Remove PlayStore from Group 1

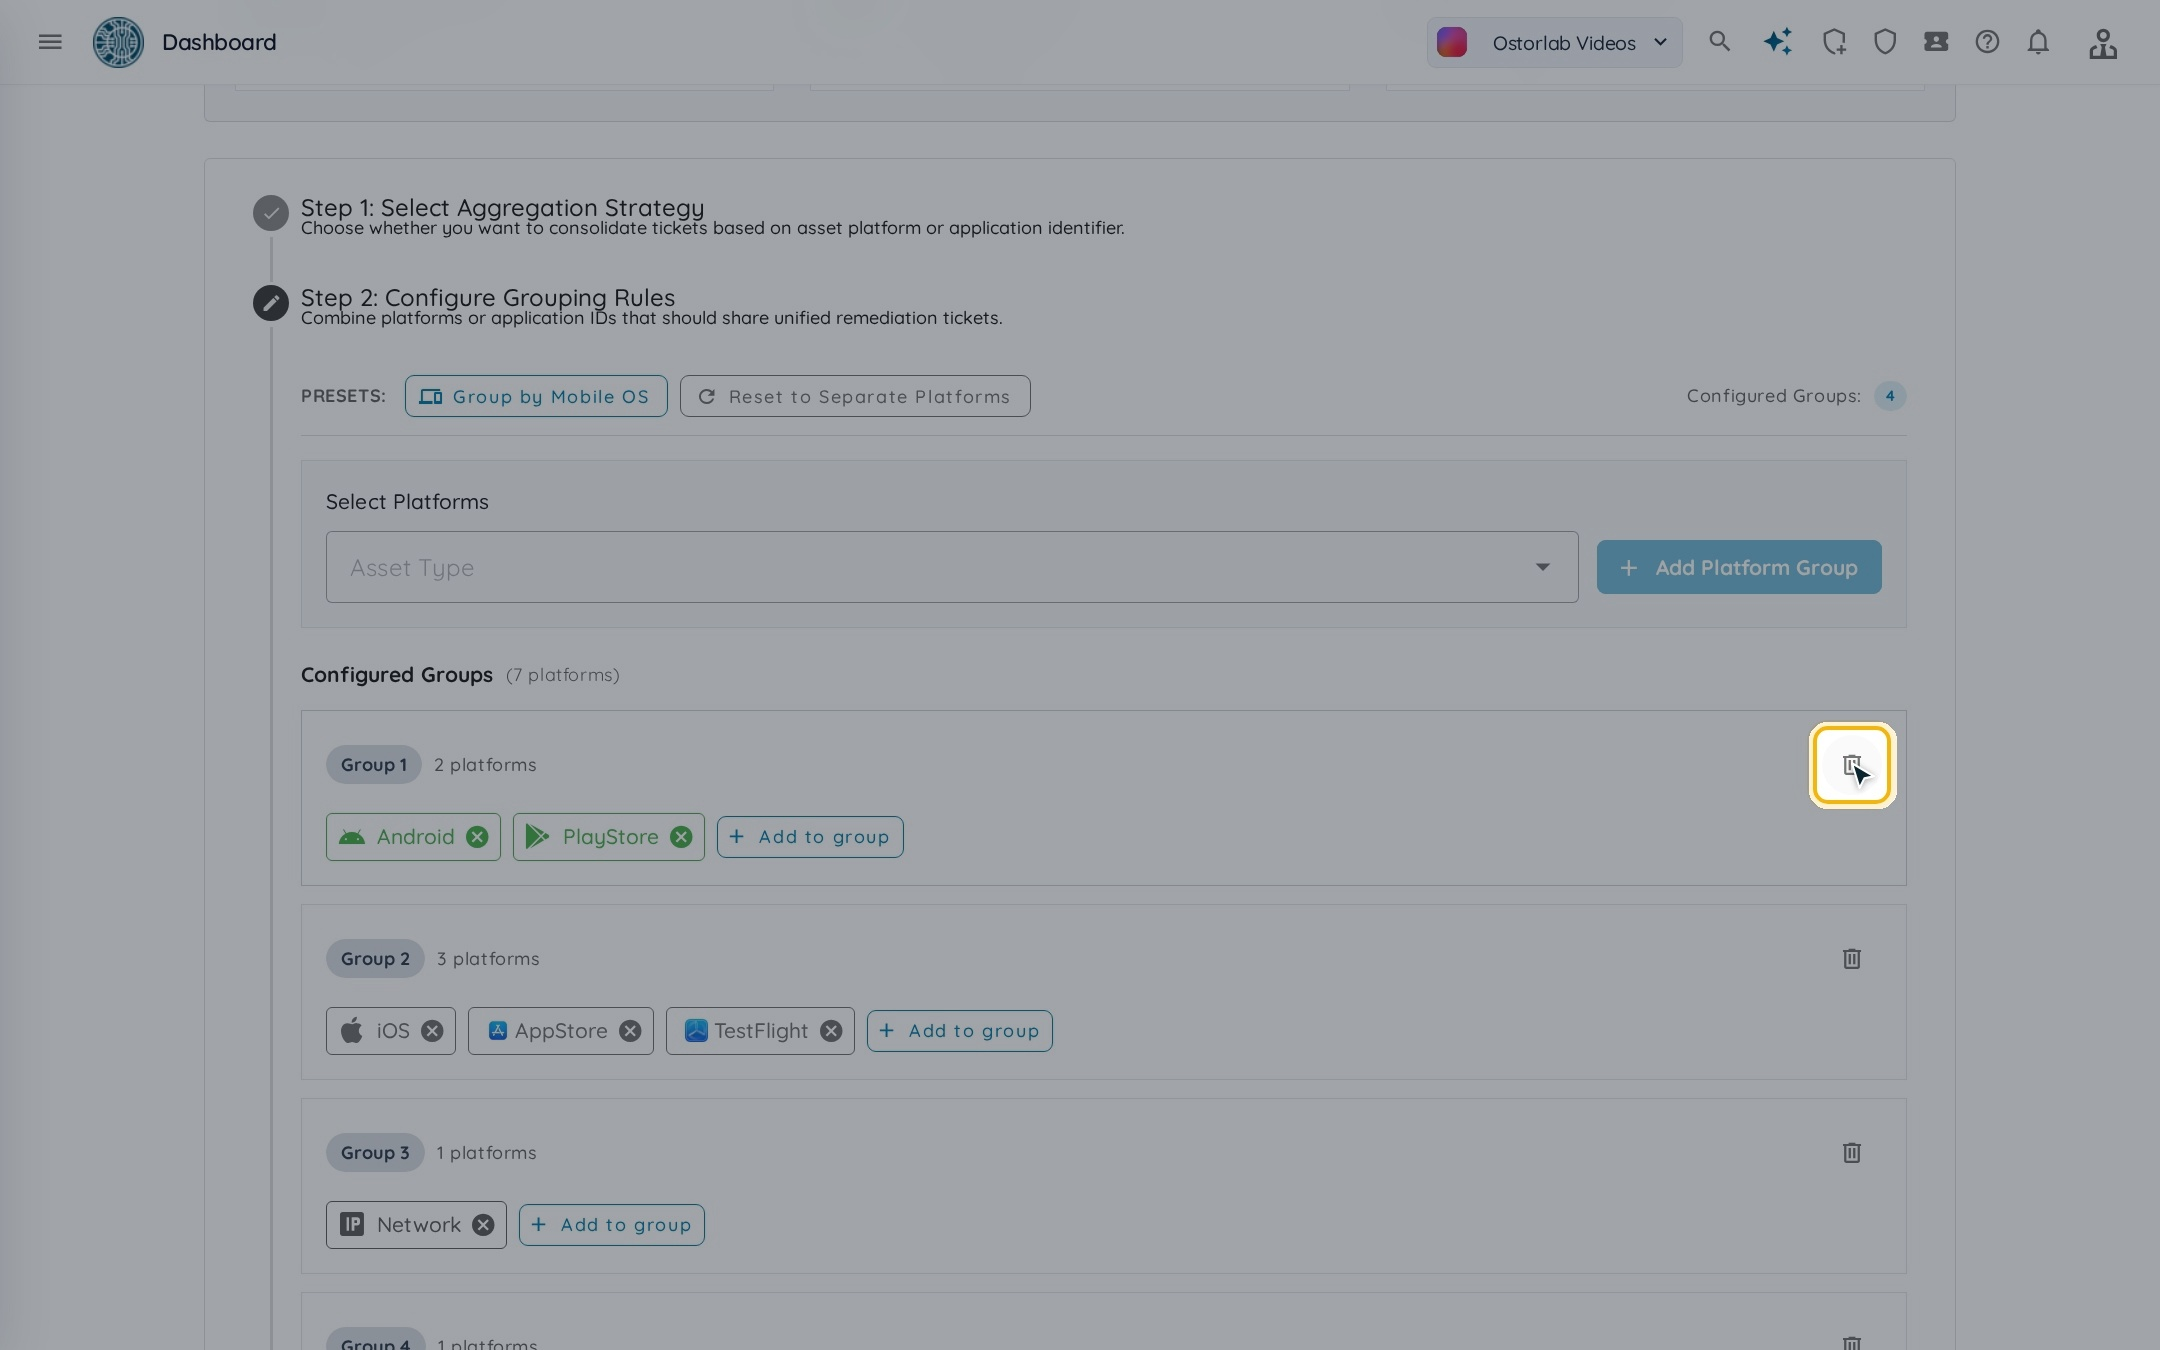[x=681, y=837]
